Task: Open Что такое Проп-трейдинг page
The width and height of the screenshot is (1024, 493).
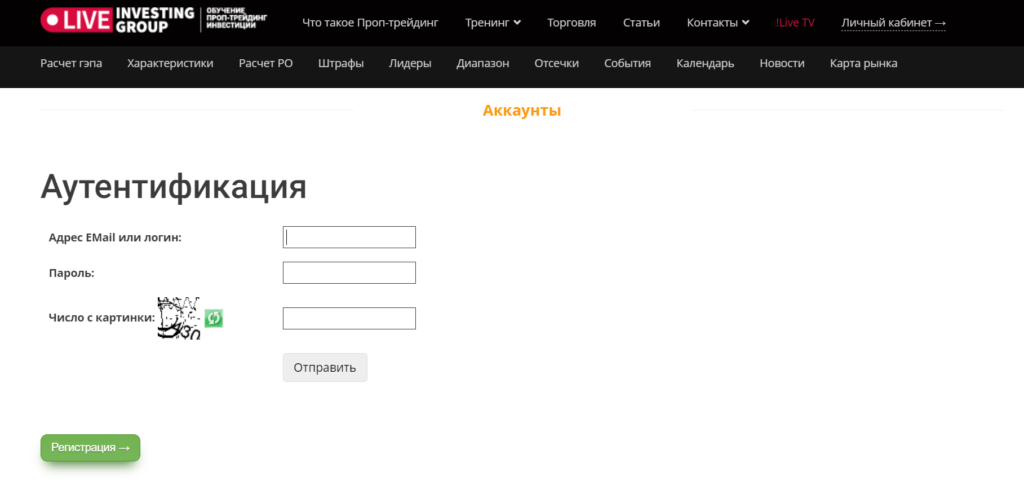Action: coord(370,23)
